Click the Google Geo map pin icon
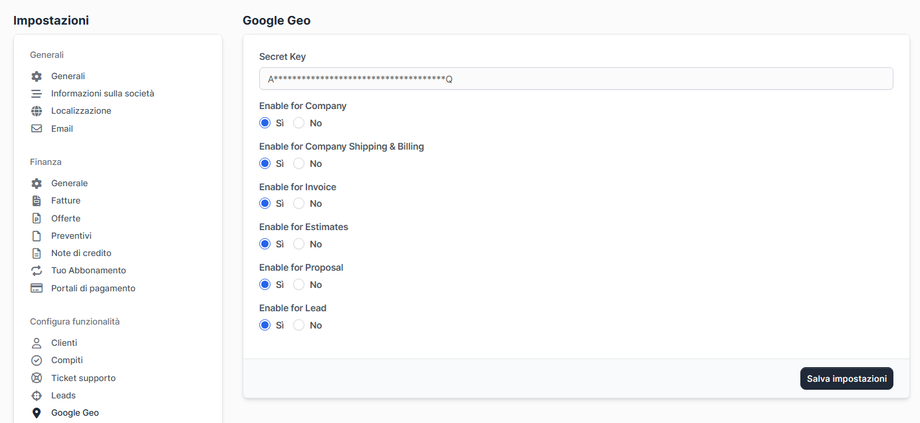 pos(37,413)
